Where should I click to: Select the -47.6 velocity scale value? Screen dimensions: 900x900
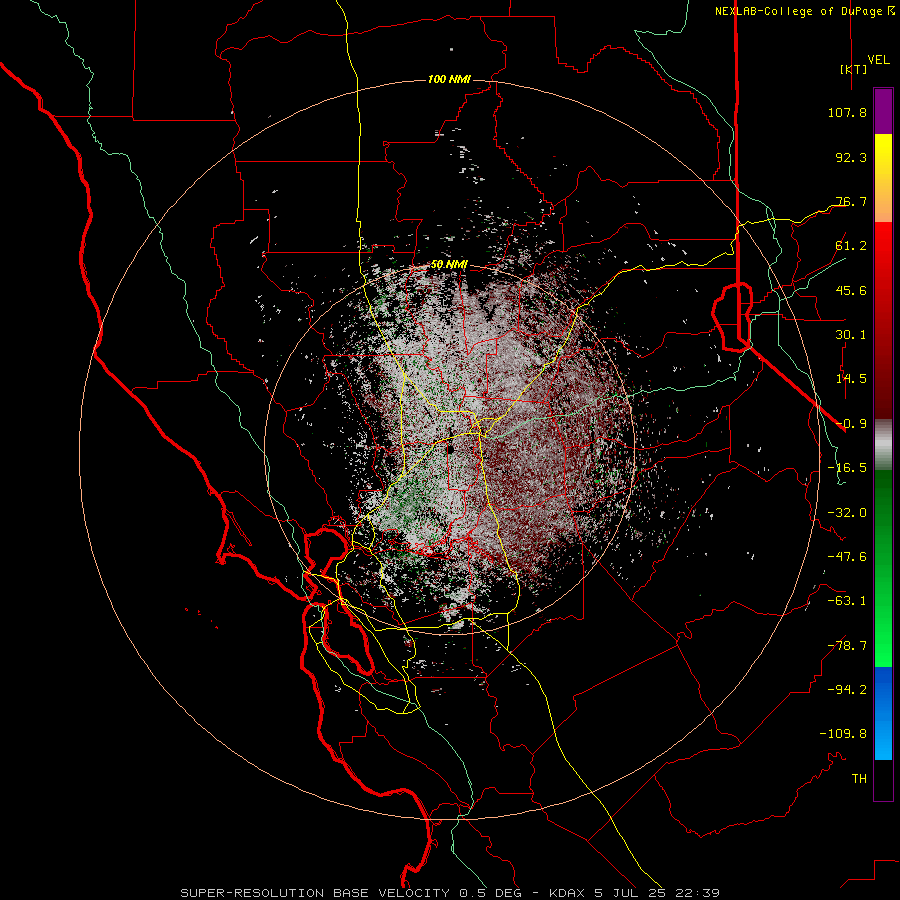click(x=847, y=556)
